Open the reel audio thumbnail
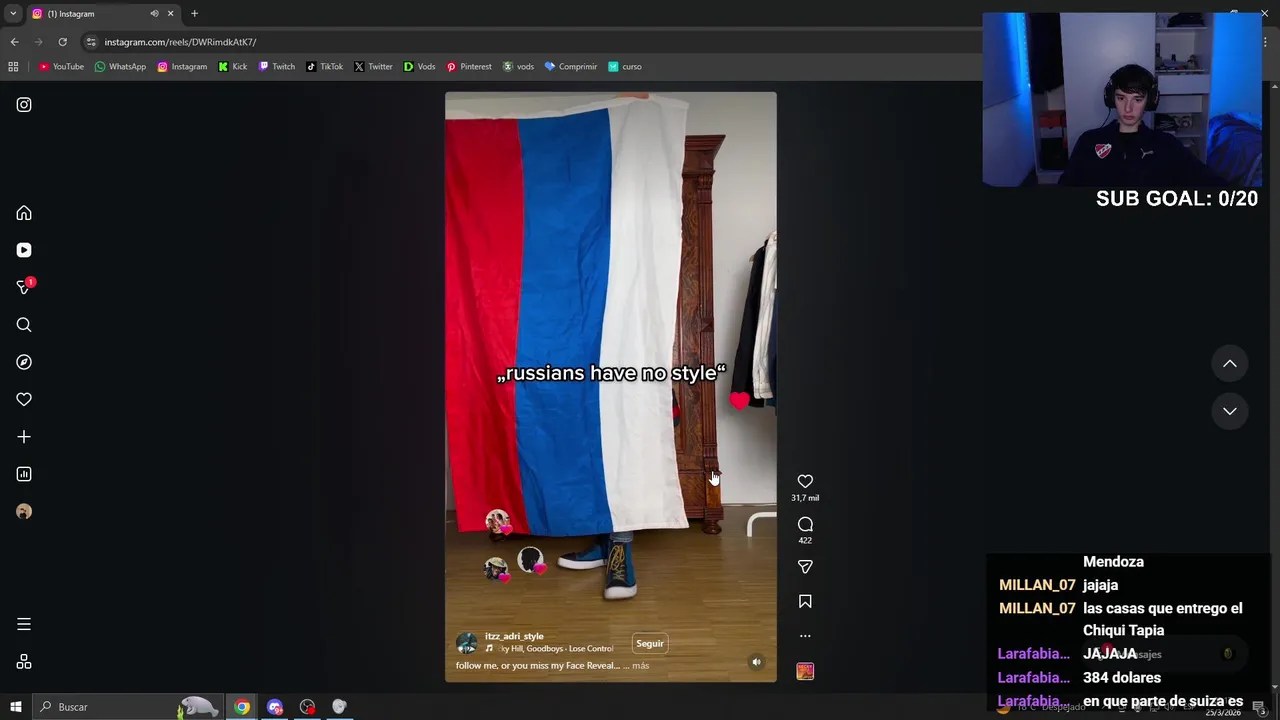The height and width of the screenshot is (720, 1280). [x=805, y=671]
